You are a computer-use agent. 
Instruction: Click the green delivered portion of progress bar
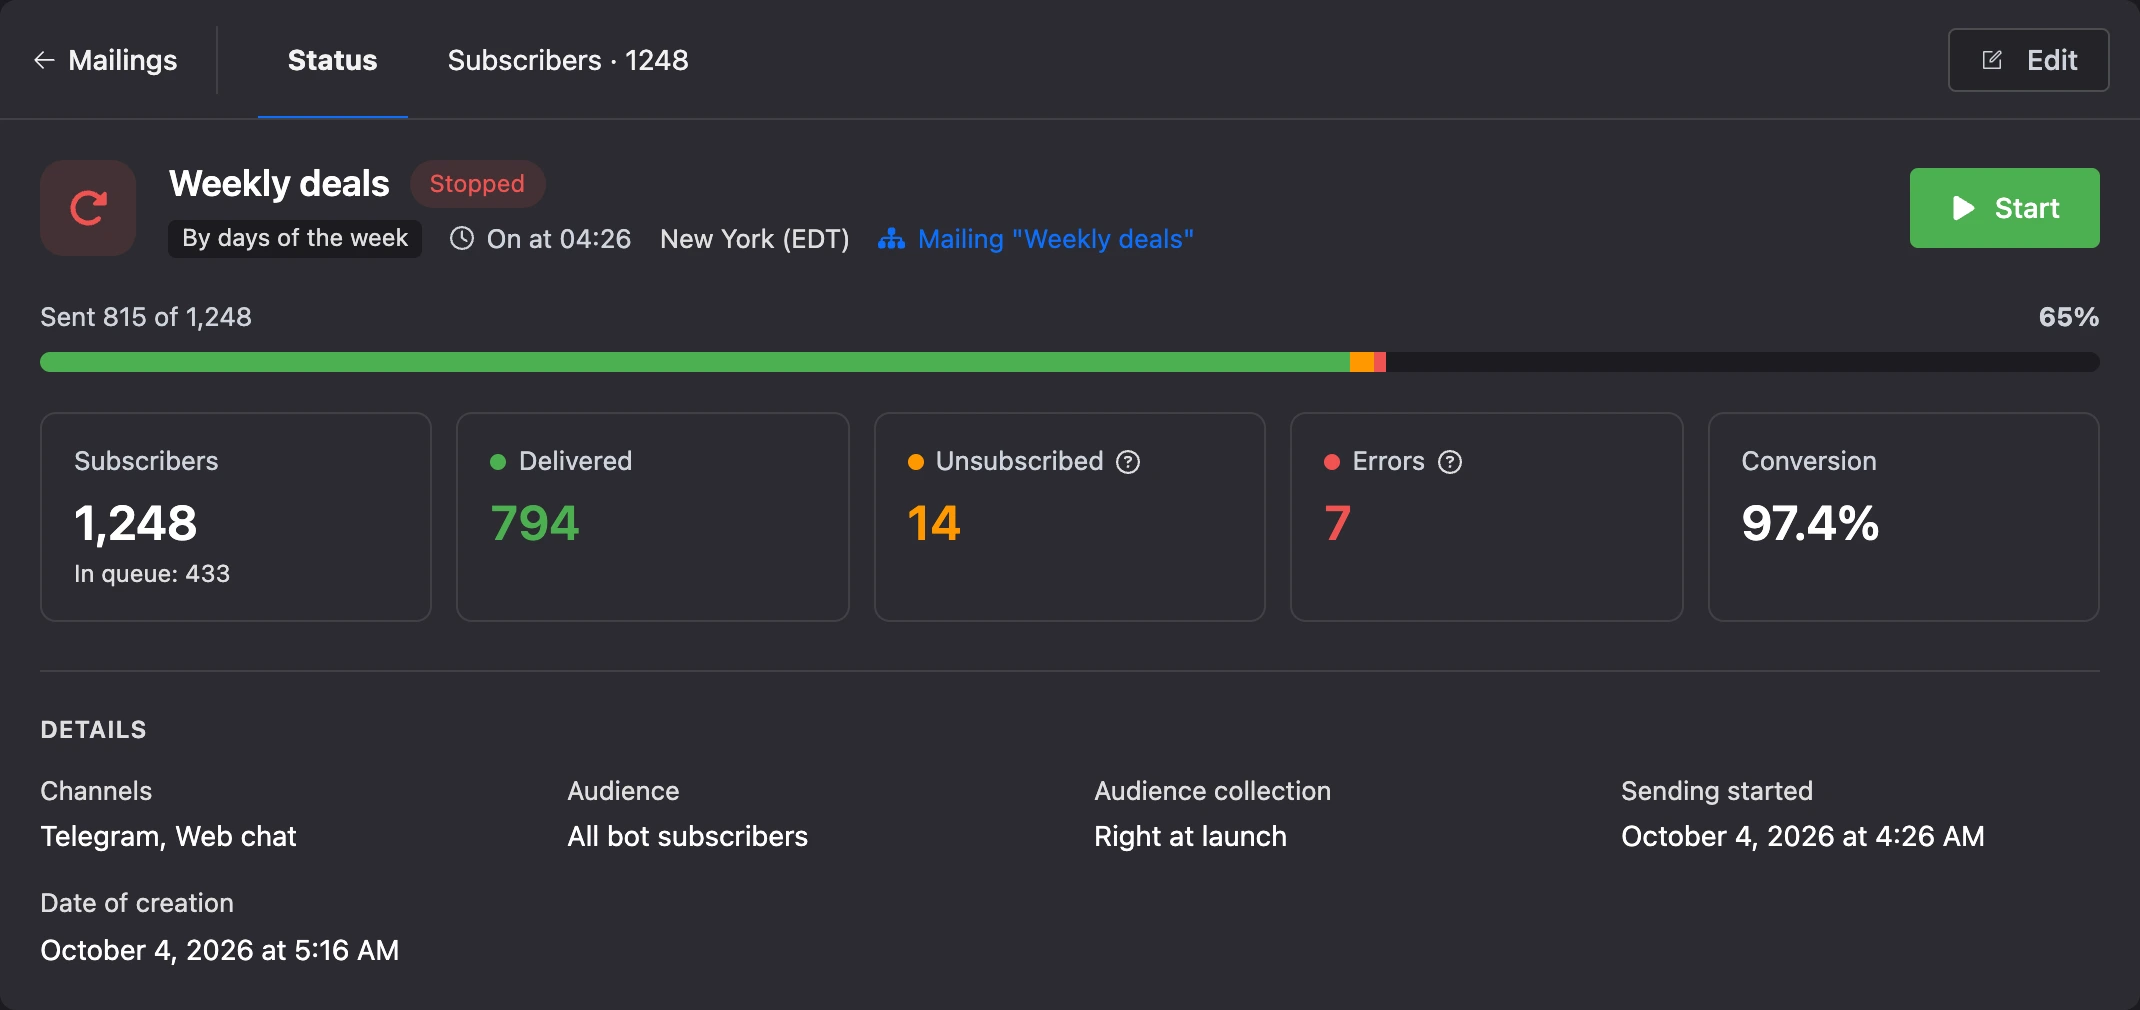pyautogui.click(x=695, y=362)
